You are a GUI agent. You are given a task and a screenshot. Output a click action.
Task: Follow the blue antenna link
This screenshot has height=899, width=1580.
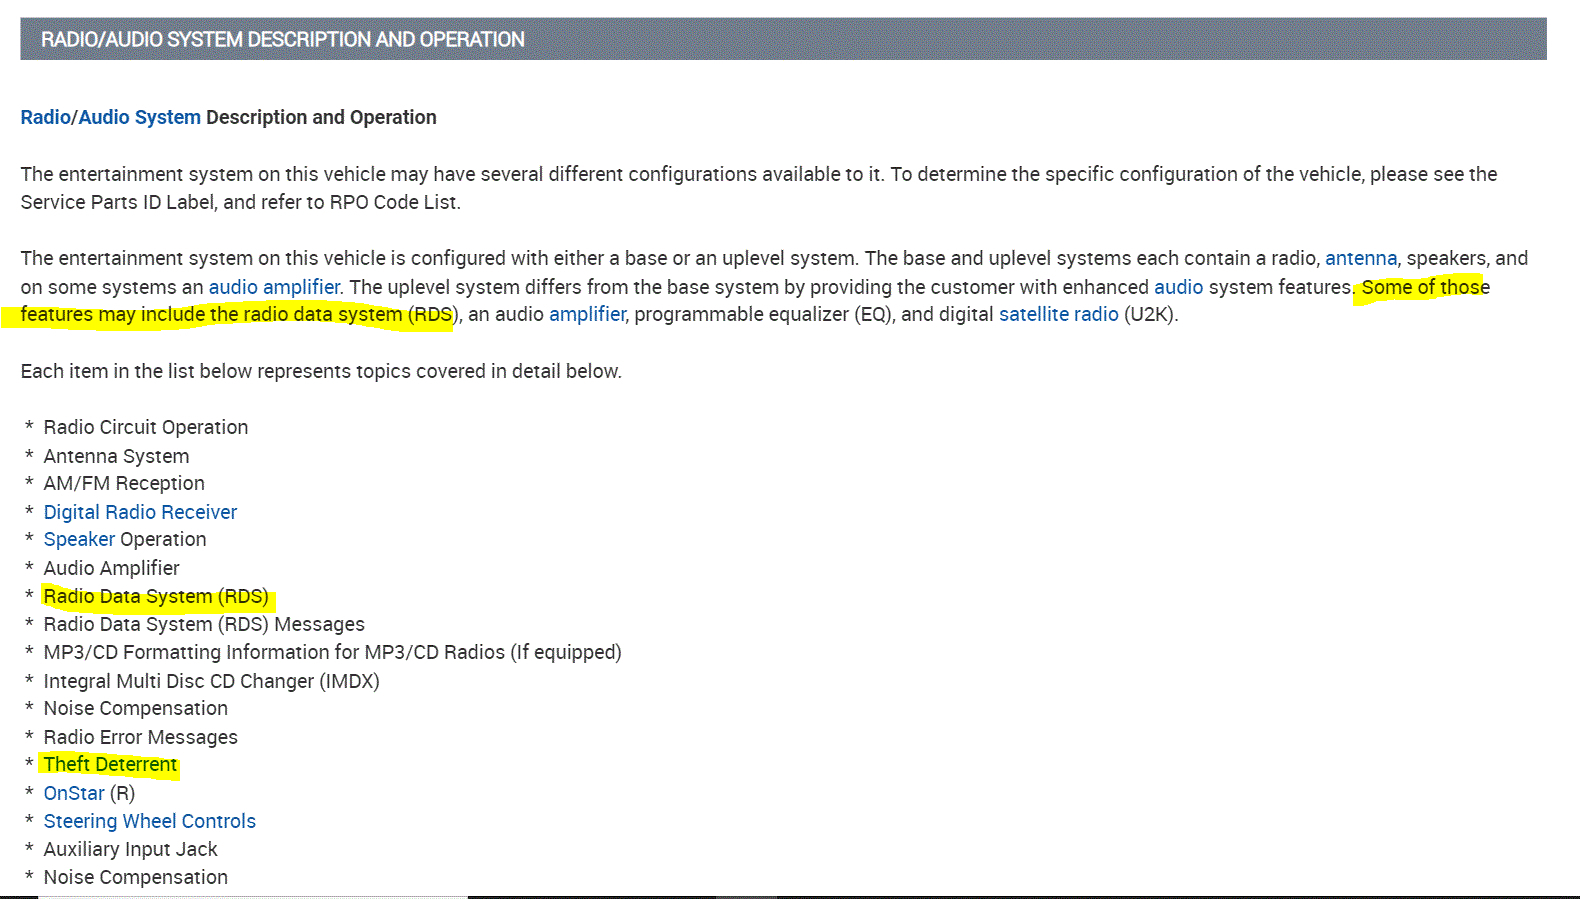(x=1360, y=258)
